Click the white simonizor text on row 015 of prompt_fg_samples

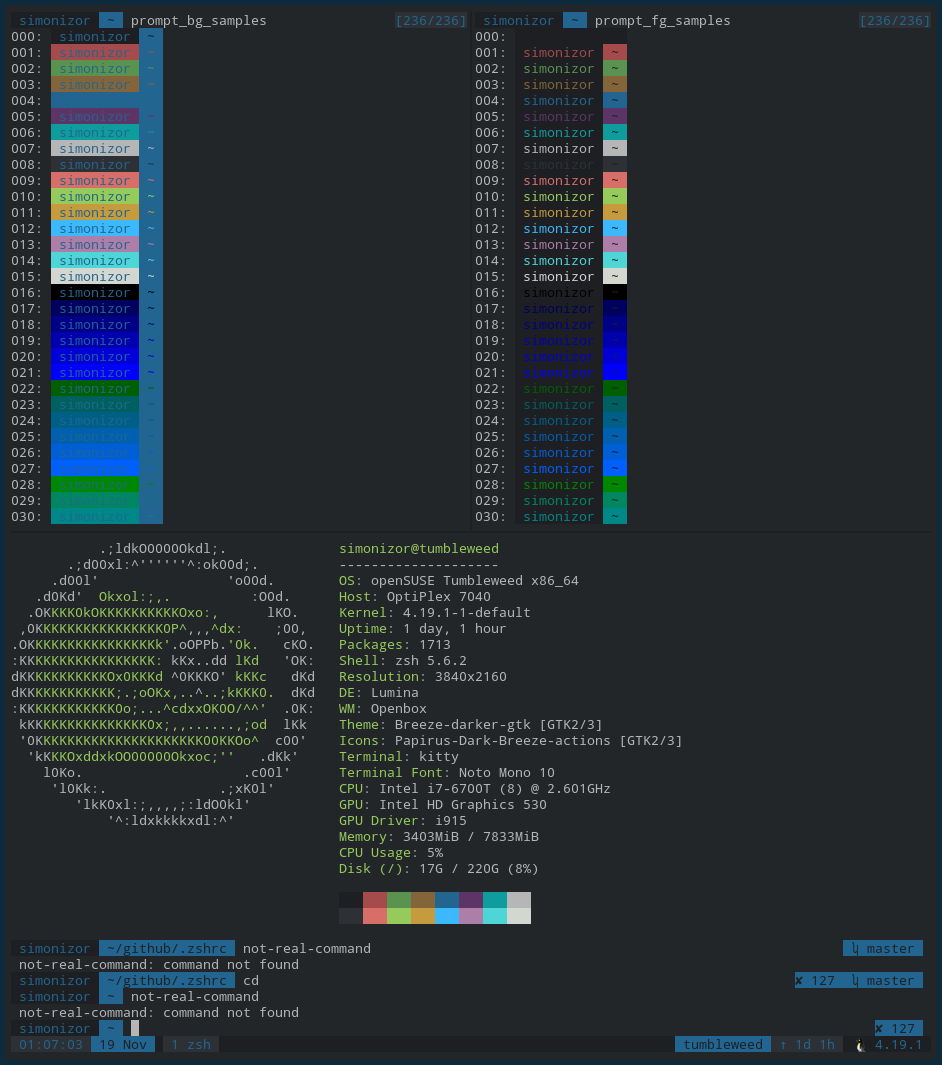tap(558, 277)
